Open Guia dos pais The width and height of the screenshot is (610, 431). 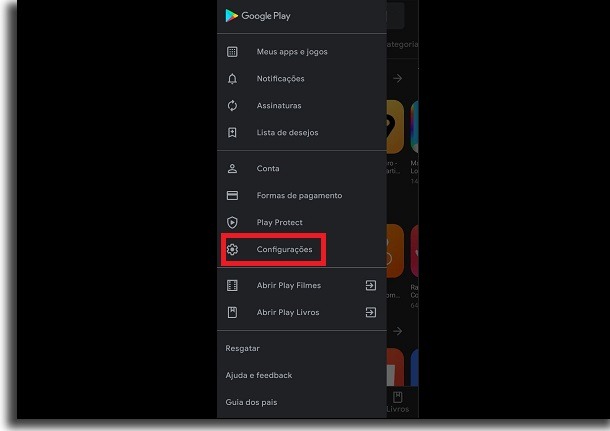[251, 402]
